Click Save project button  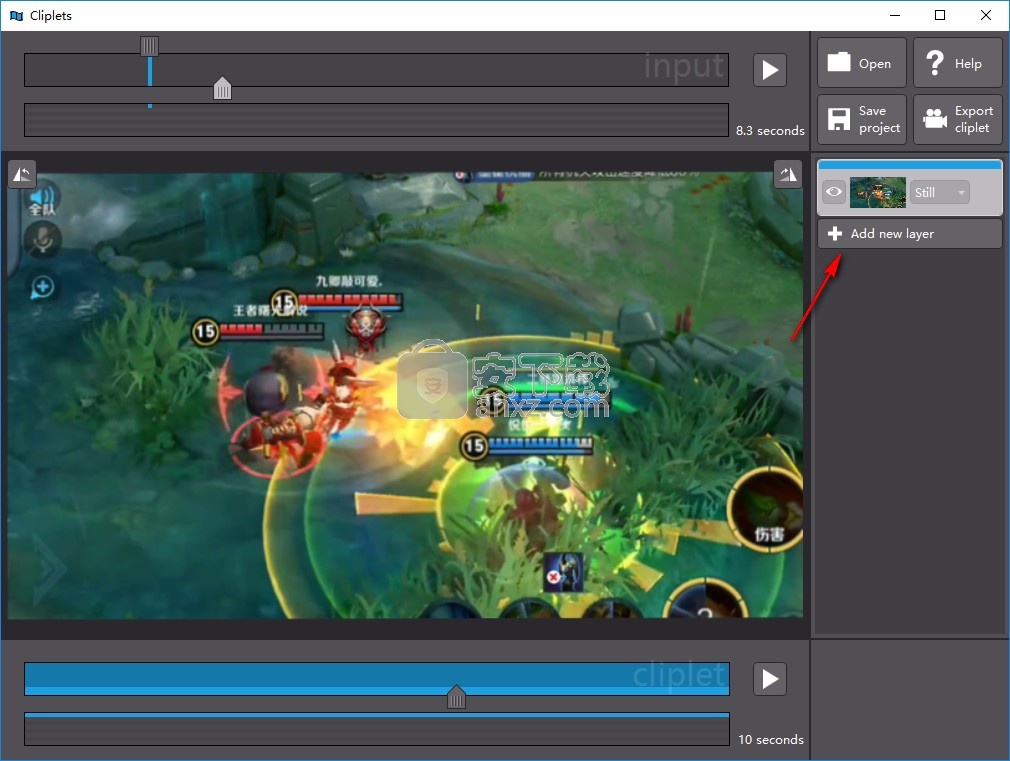pyautogui.click(x=861, y=119)
